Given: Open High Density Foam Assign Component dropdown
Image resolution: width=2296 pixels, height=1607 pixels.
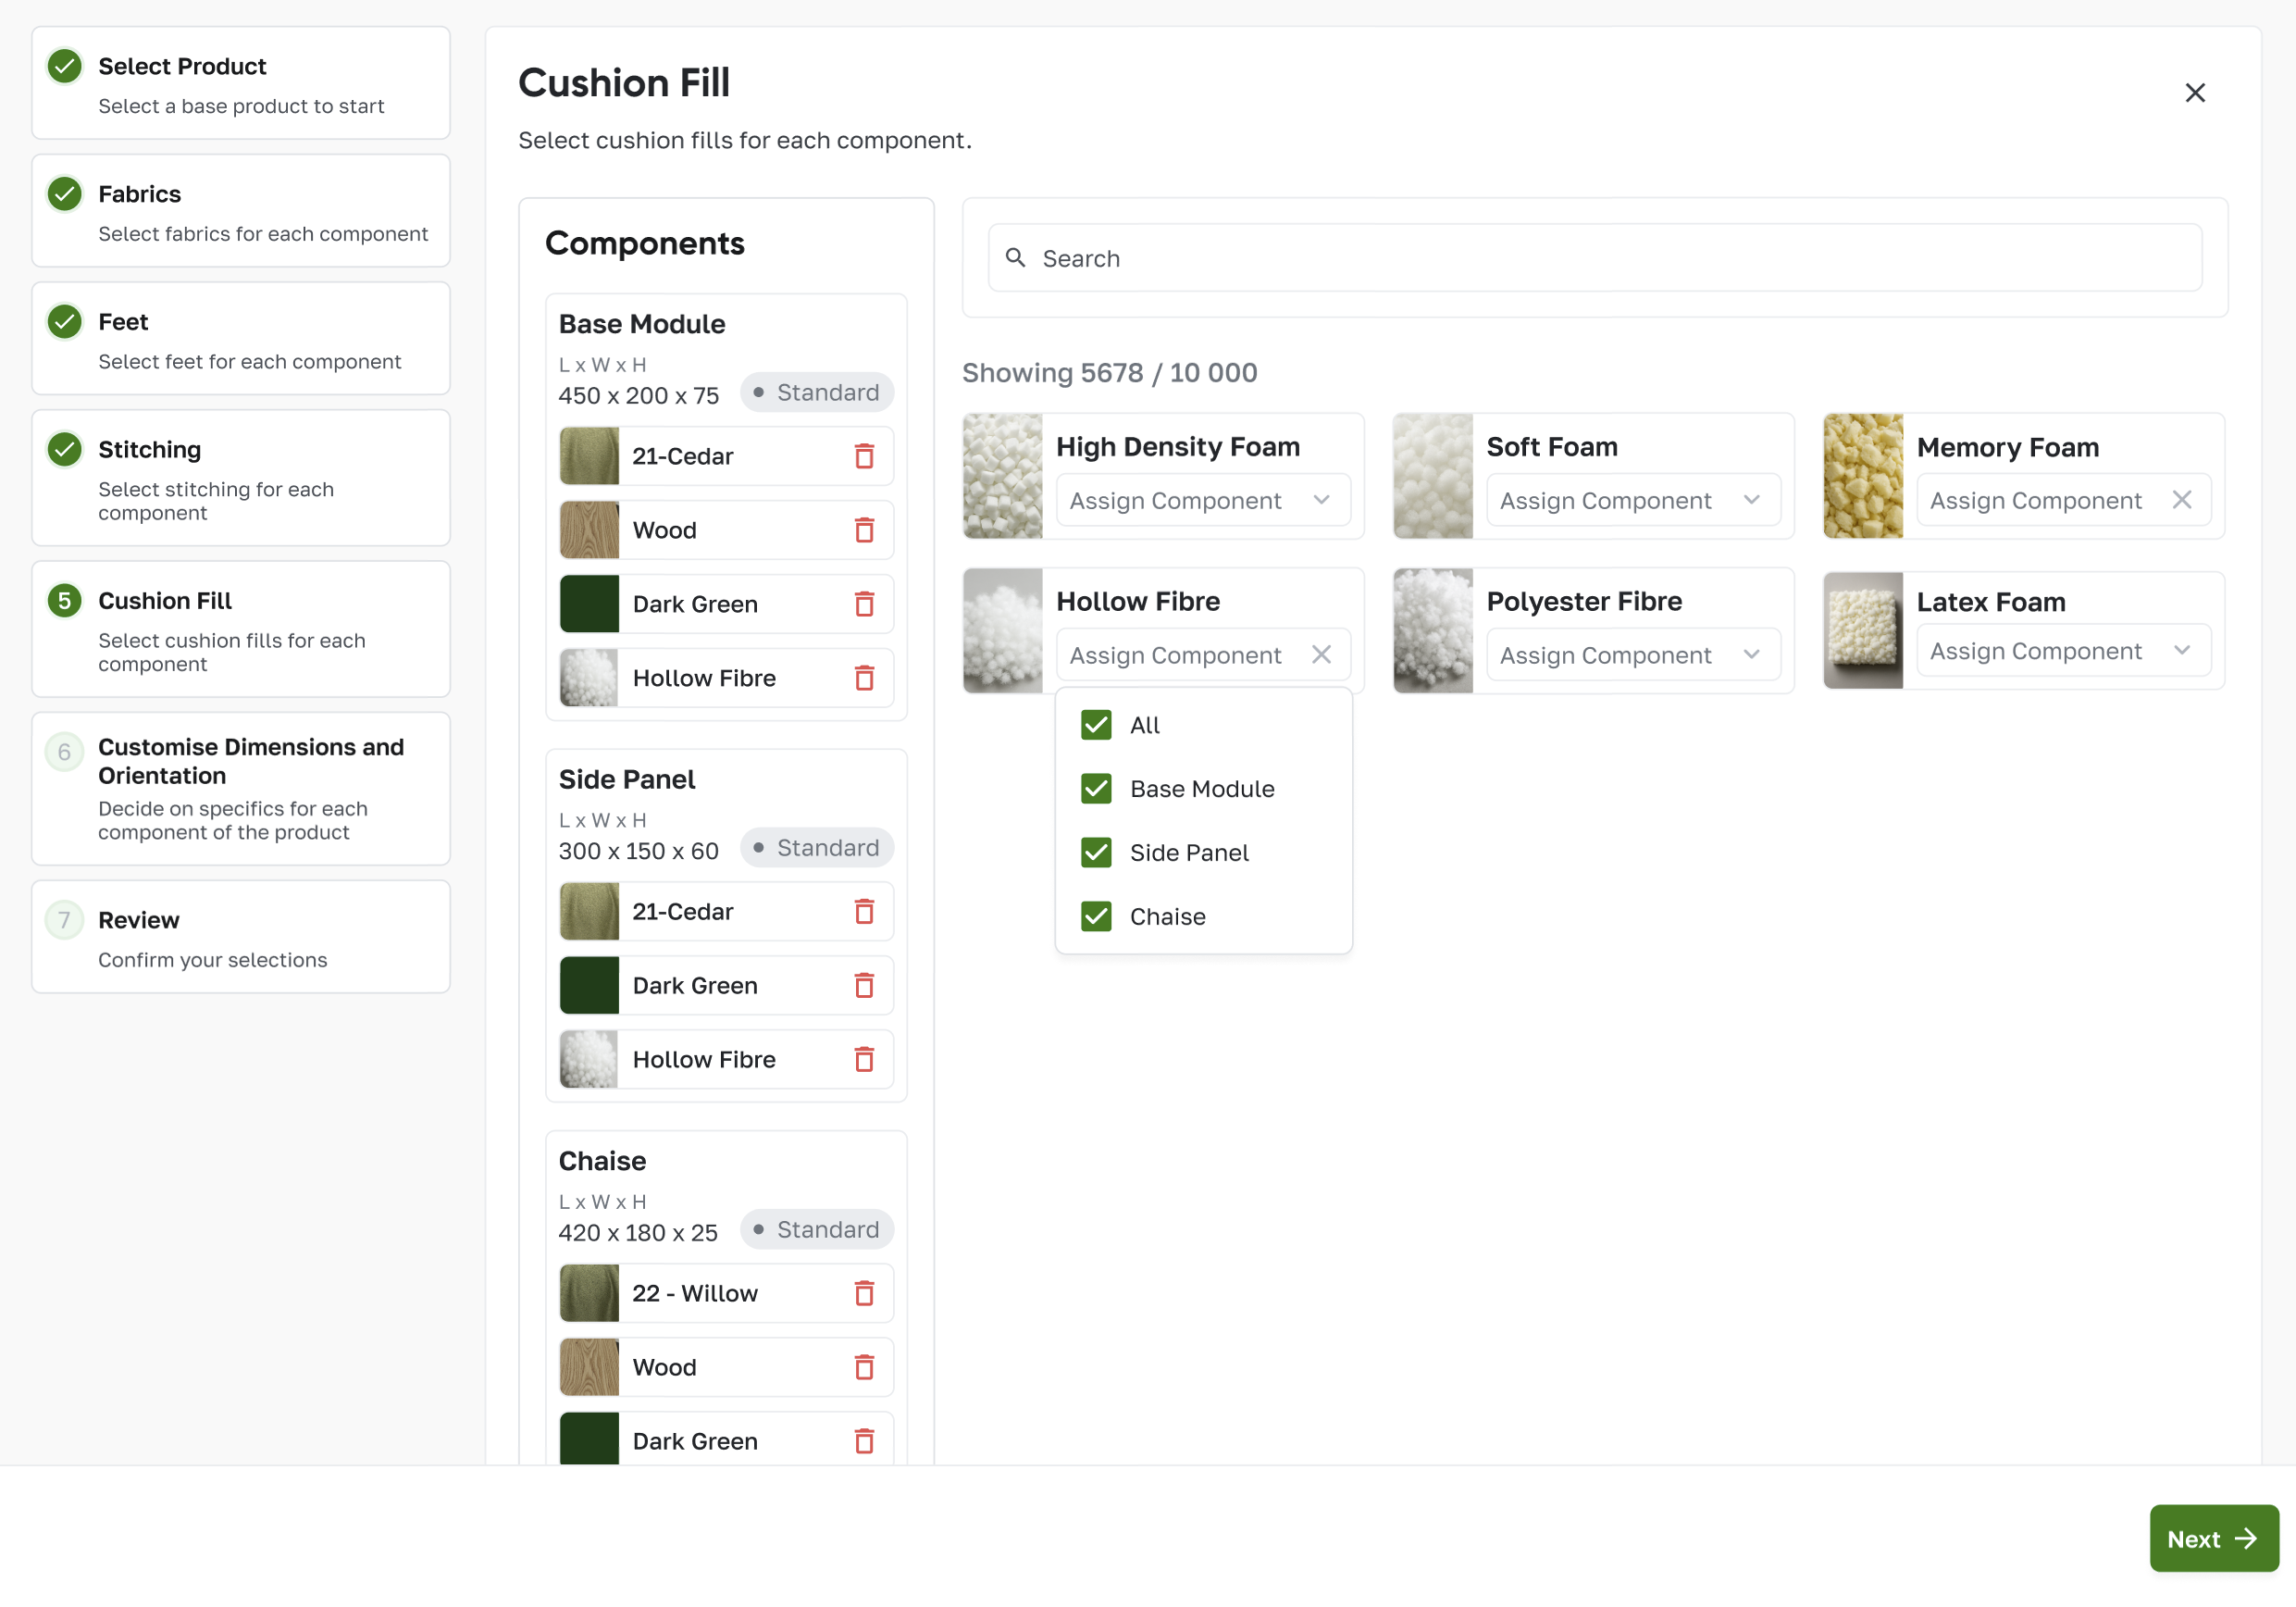Looking at the screenshot, I should (x=1202, y=500).
